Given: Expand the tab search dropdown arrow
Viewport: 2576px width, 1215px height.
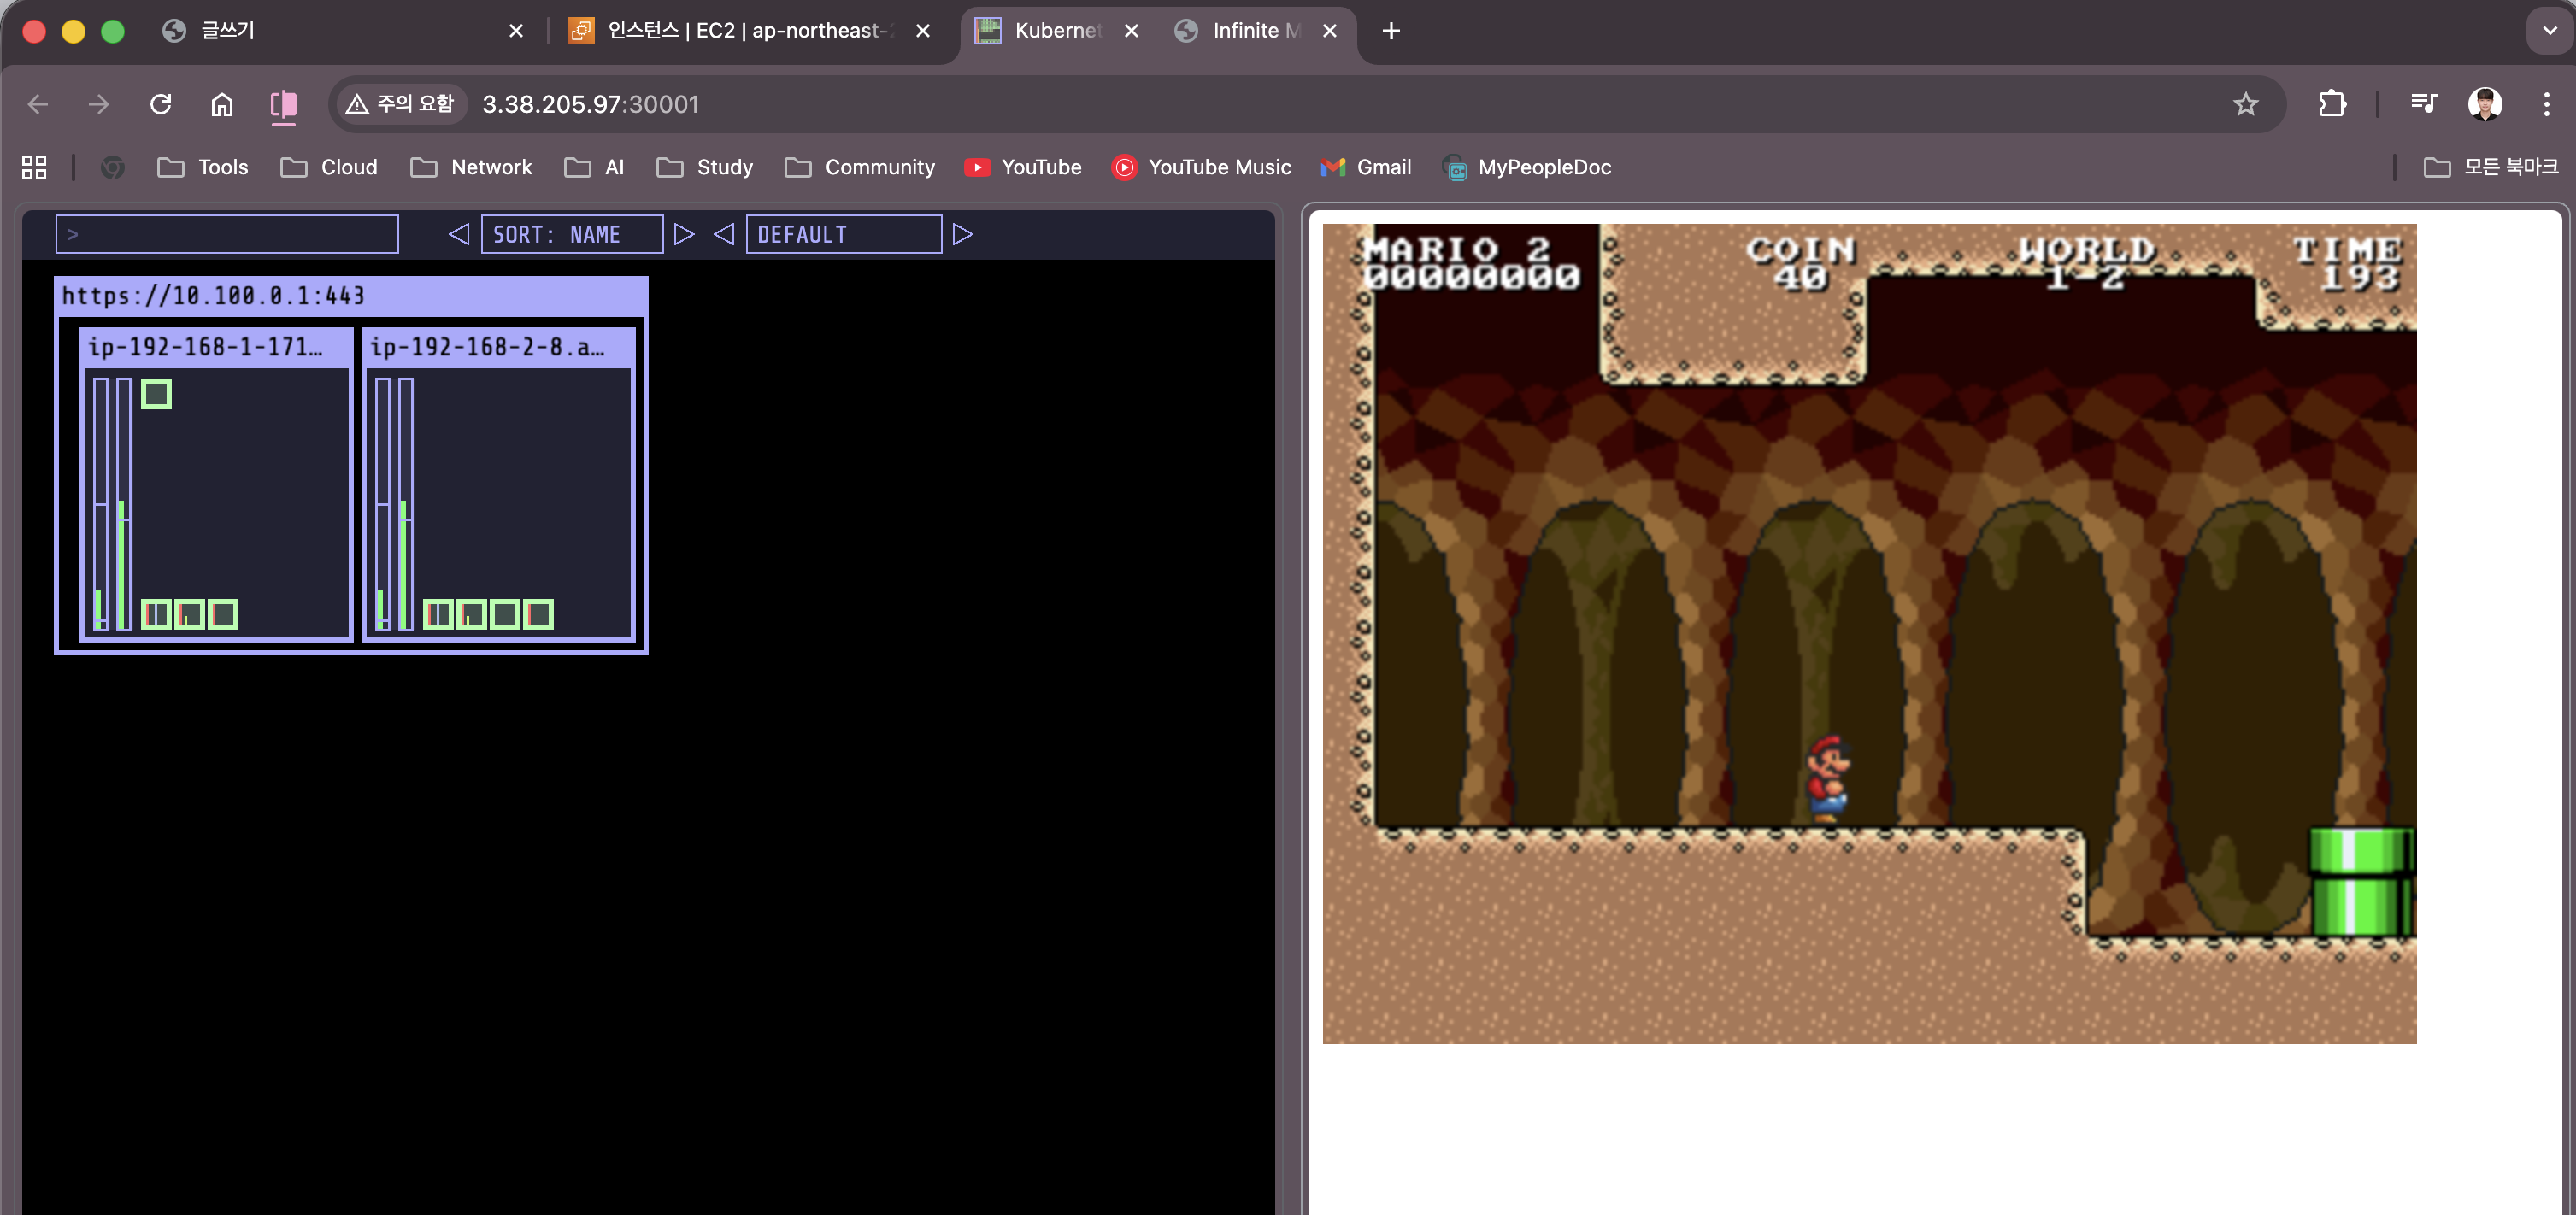Looking at the screenshot, I should [2549, 31].
